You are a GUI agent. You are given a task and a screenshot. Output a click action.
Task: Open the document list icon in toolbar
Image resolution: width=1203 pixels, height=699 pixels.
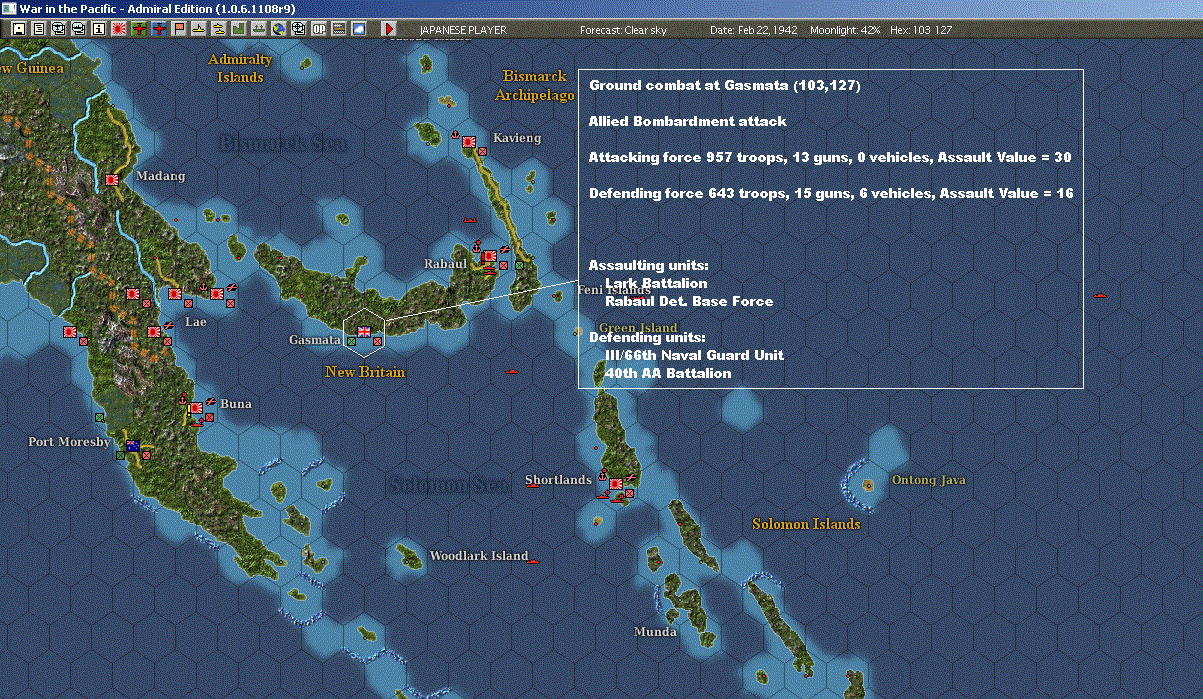(39, 29)
